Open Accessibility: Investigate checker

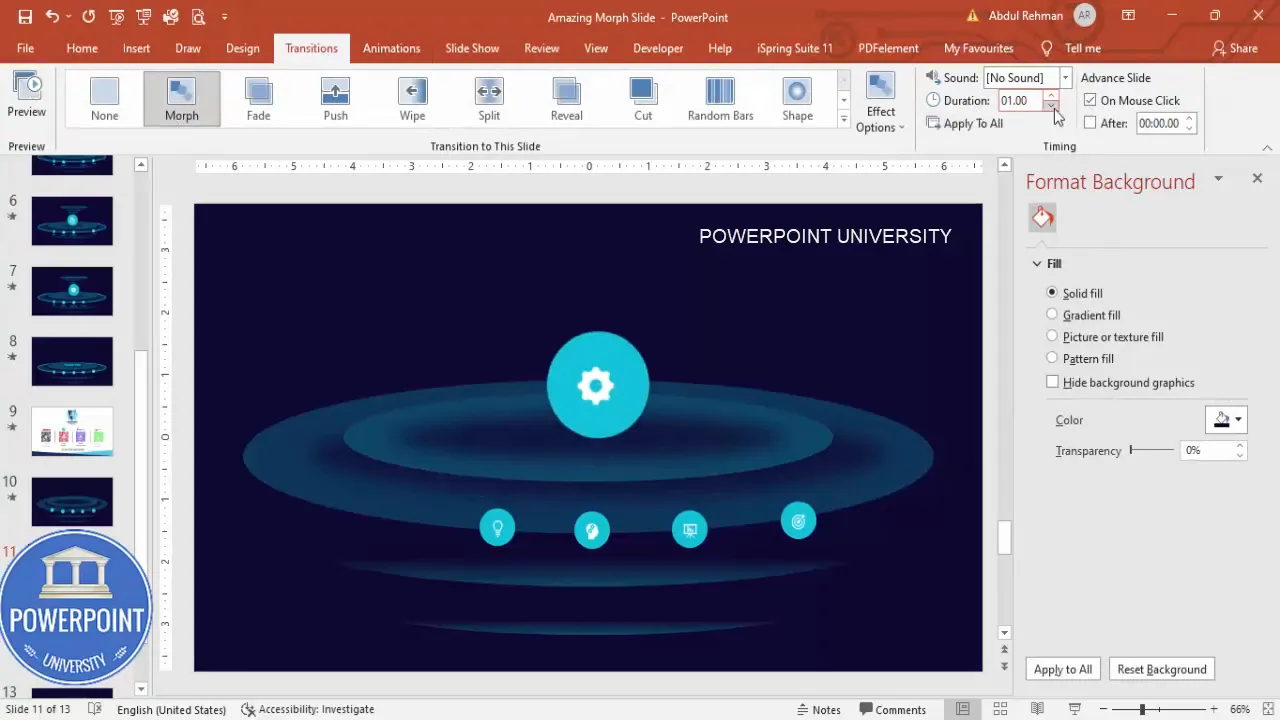pyautogui.click(x=308, y=709)
